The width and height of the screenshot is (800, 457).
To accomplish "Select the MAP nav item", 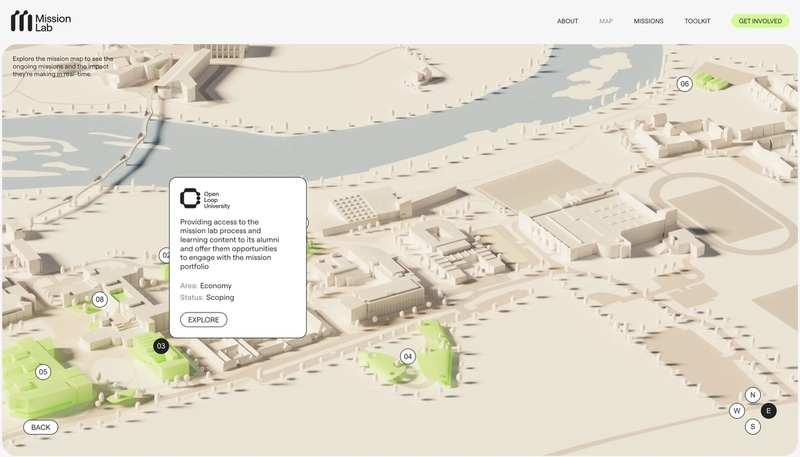I will pos(606,21).
